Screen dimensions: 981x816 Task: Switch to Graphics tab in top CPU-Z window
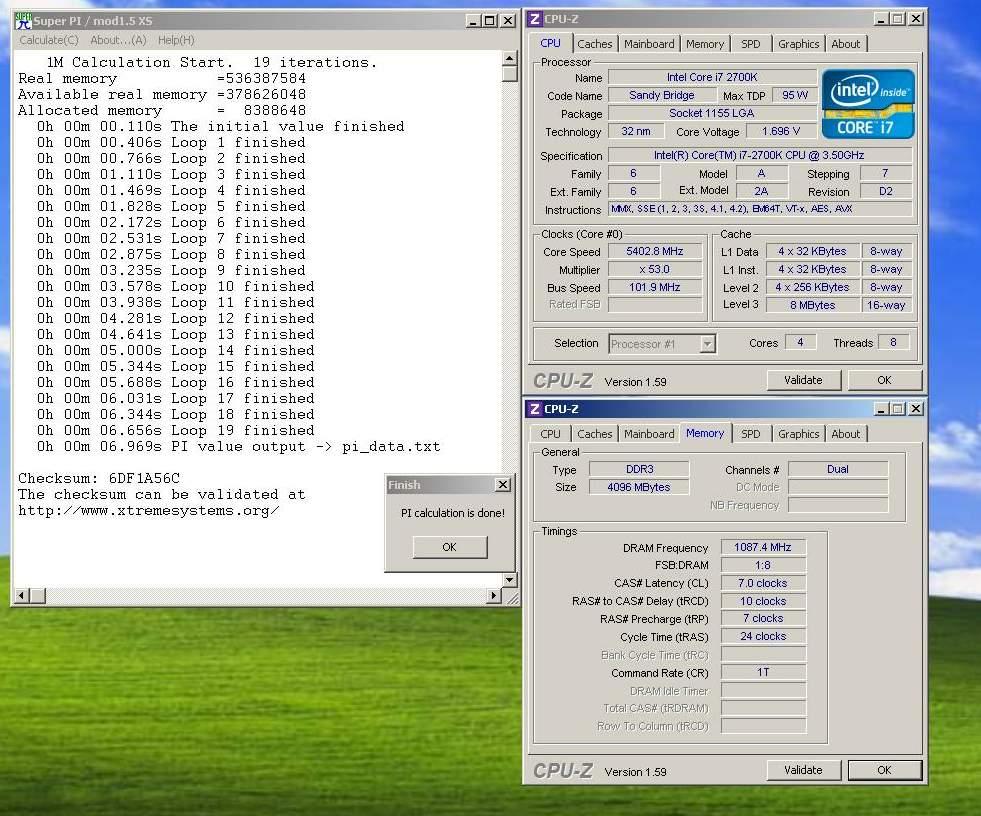point(798,44)
